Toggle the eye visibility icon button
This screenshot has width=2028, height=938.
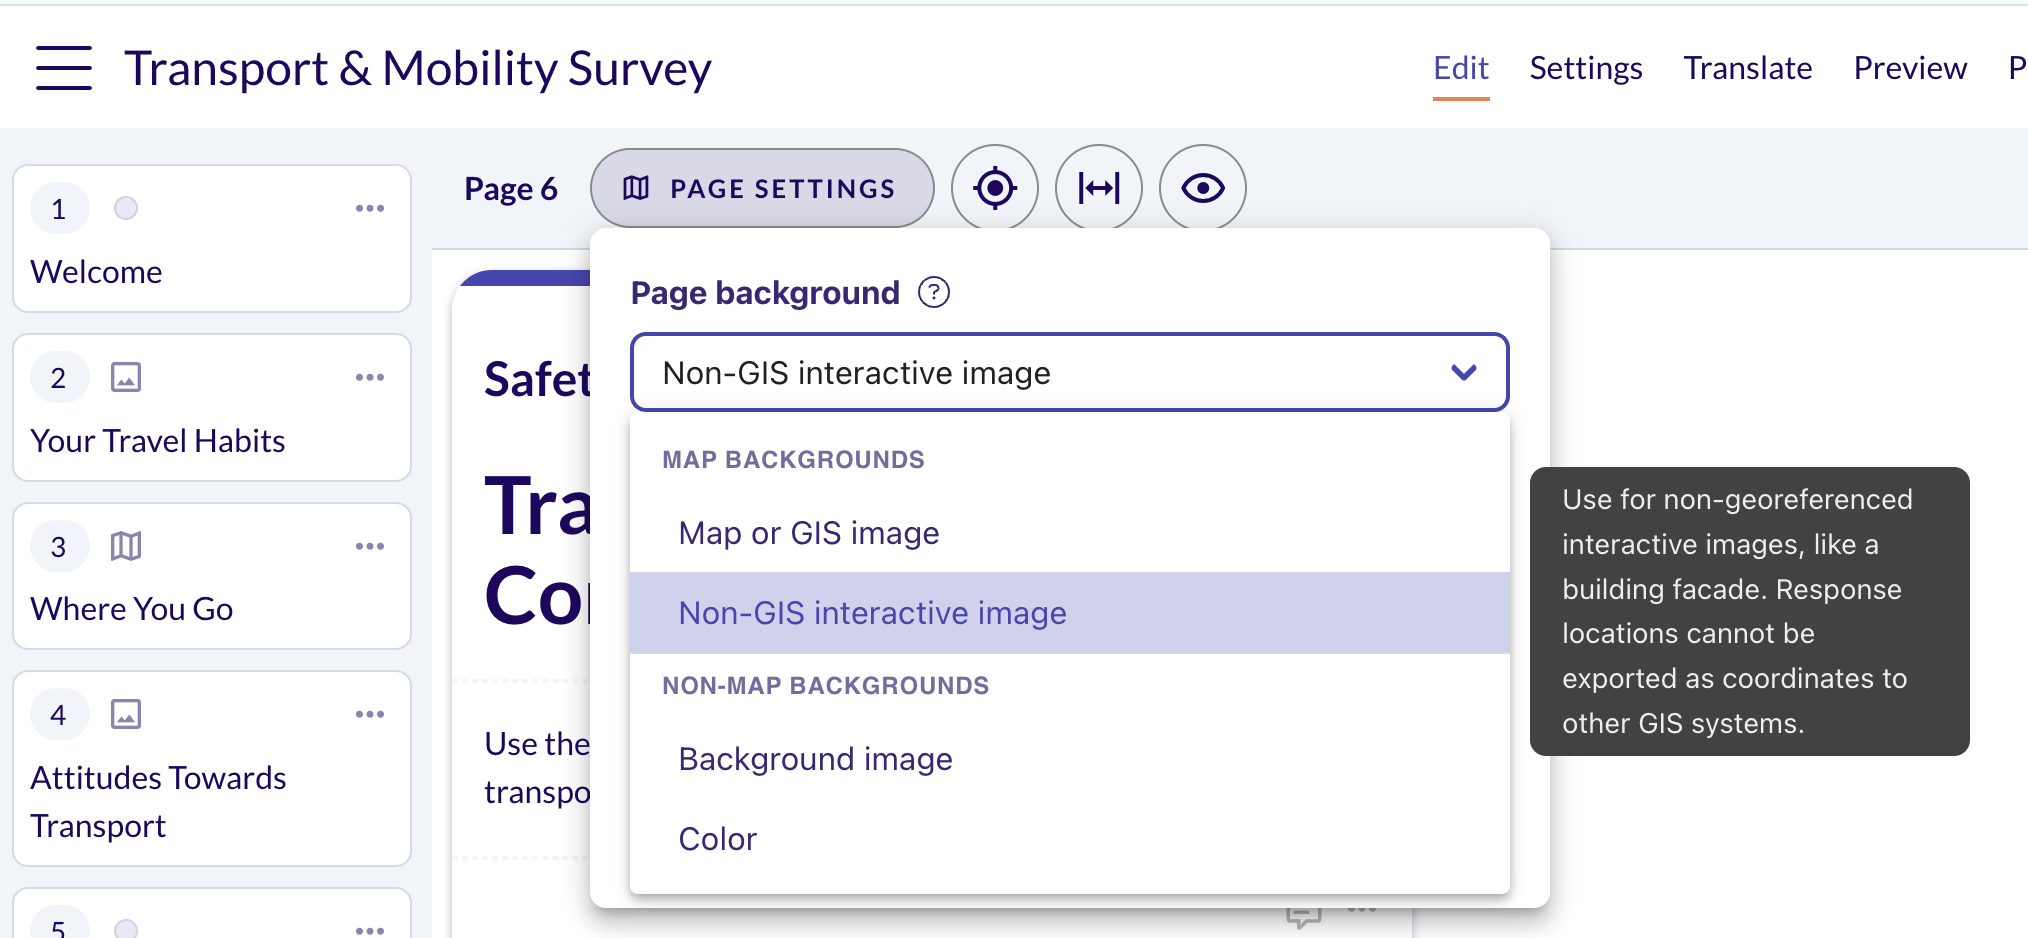coord(1203,188)
